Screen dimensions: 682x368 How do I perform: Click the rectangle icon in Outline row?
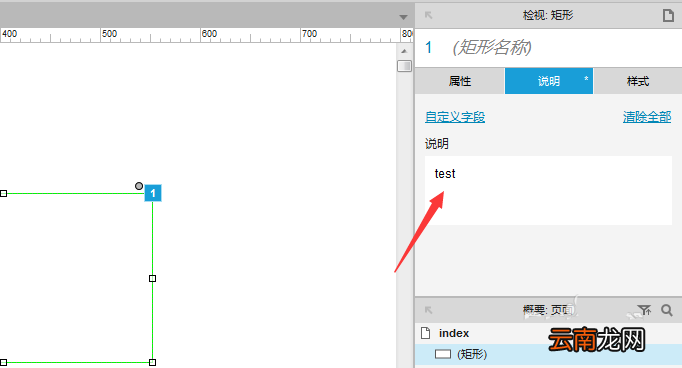pyautogui.click(x=443, y=354)
